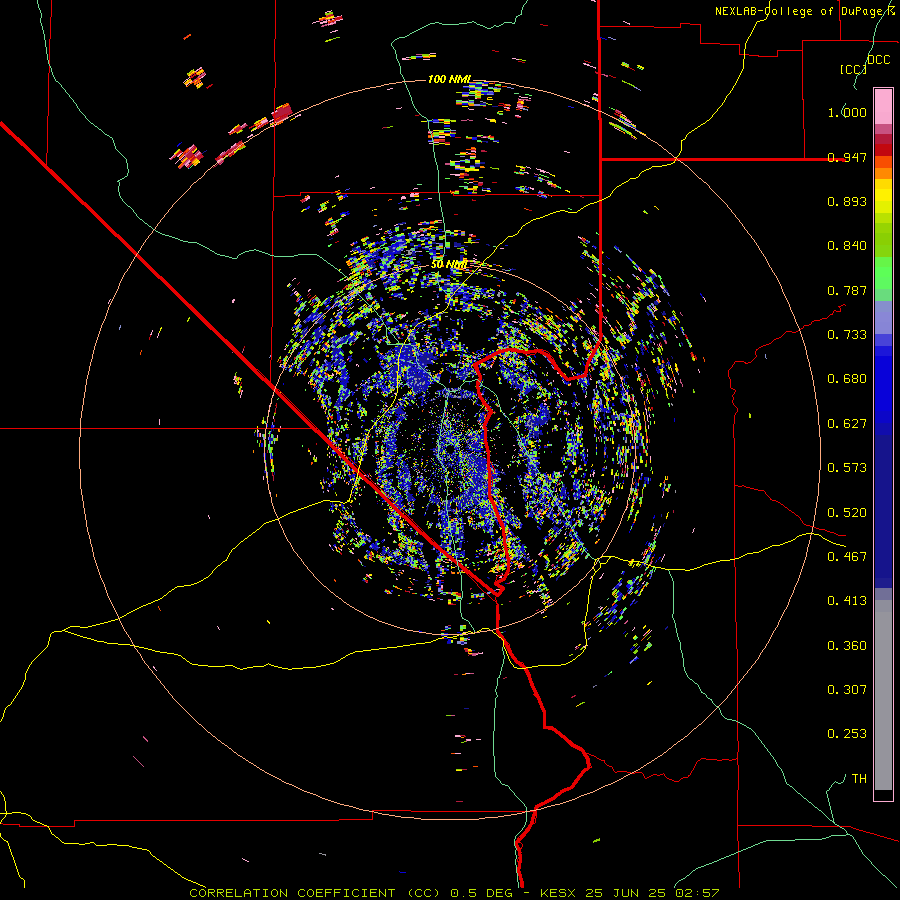Click the yellow segment of the color bar

pyautogui.click(x=883, y=197)
